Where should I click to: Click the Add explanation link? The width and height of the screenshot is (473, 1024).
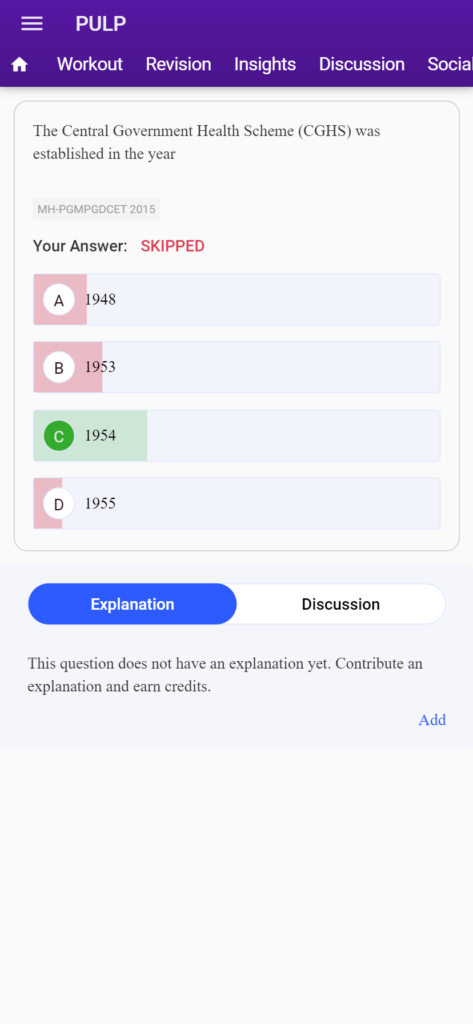pos(432,720)
